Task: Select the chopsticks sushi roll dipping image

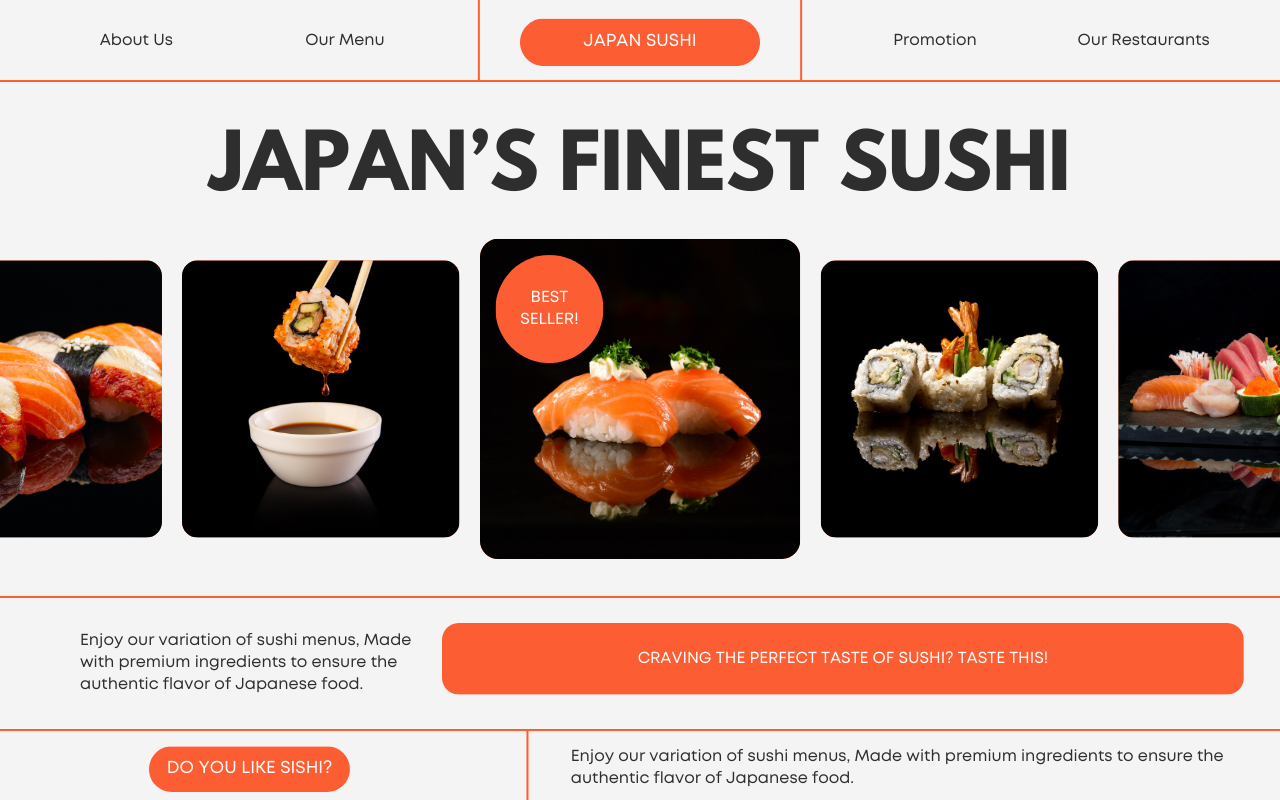Action: click(320, 399)
